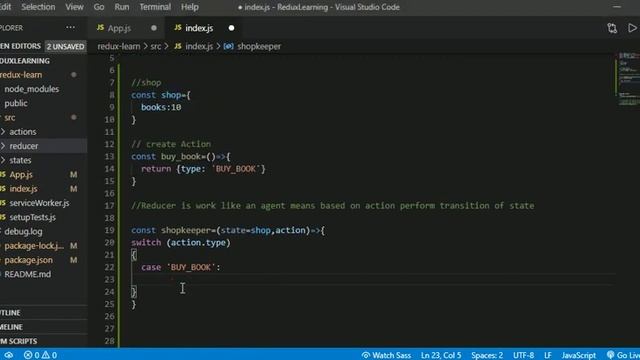The width and height of the screenshot is (640, 360).
Task: Click the const shopkeeper declaration line
Action: pos(228,230)
